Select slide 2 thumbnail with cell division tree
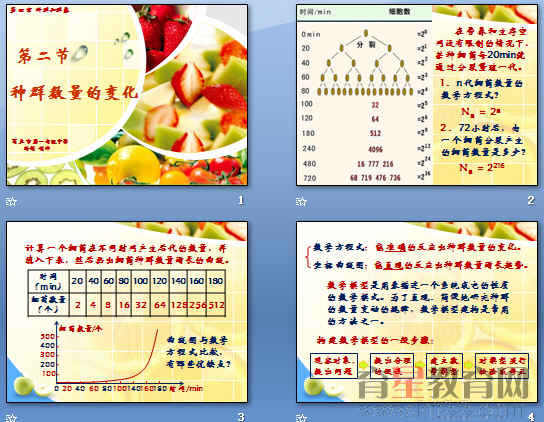 pos(417,95)
